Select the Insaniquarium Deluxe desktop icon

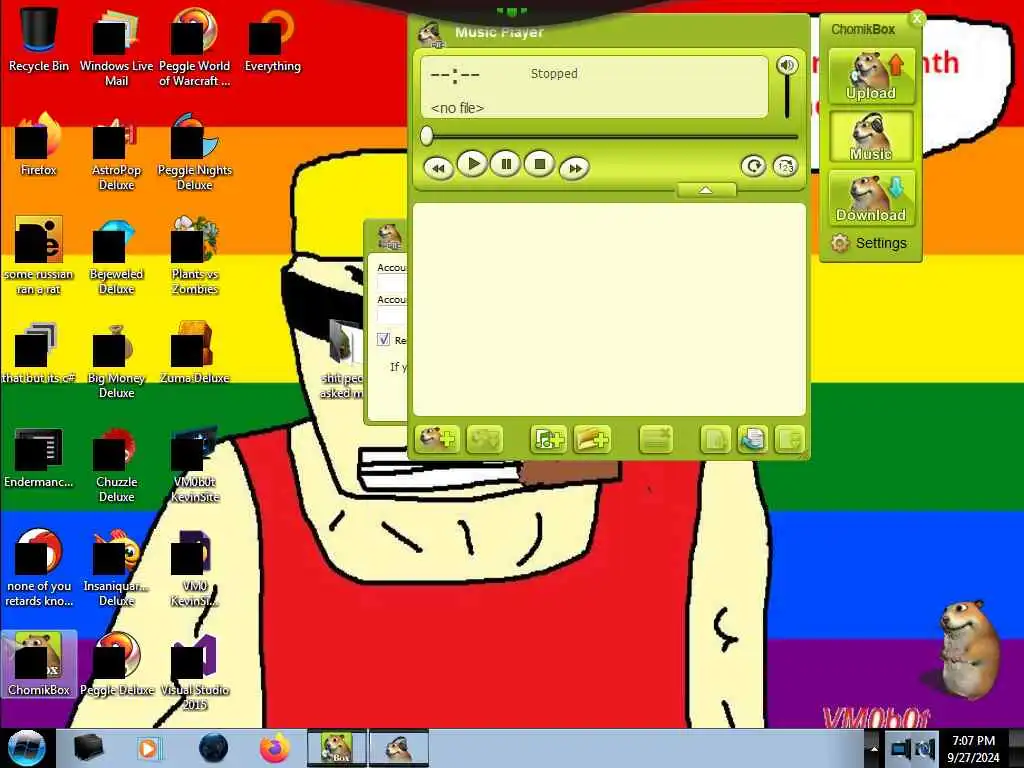click(116, 568)
